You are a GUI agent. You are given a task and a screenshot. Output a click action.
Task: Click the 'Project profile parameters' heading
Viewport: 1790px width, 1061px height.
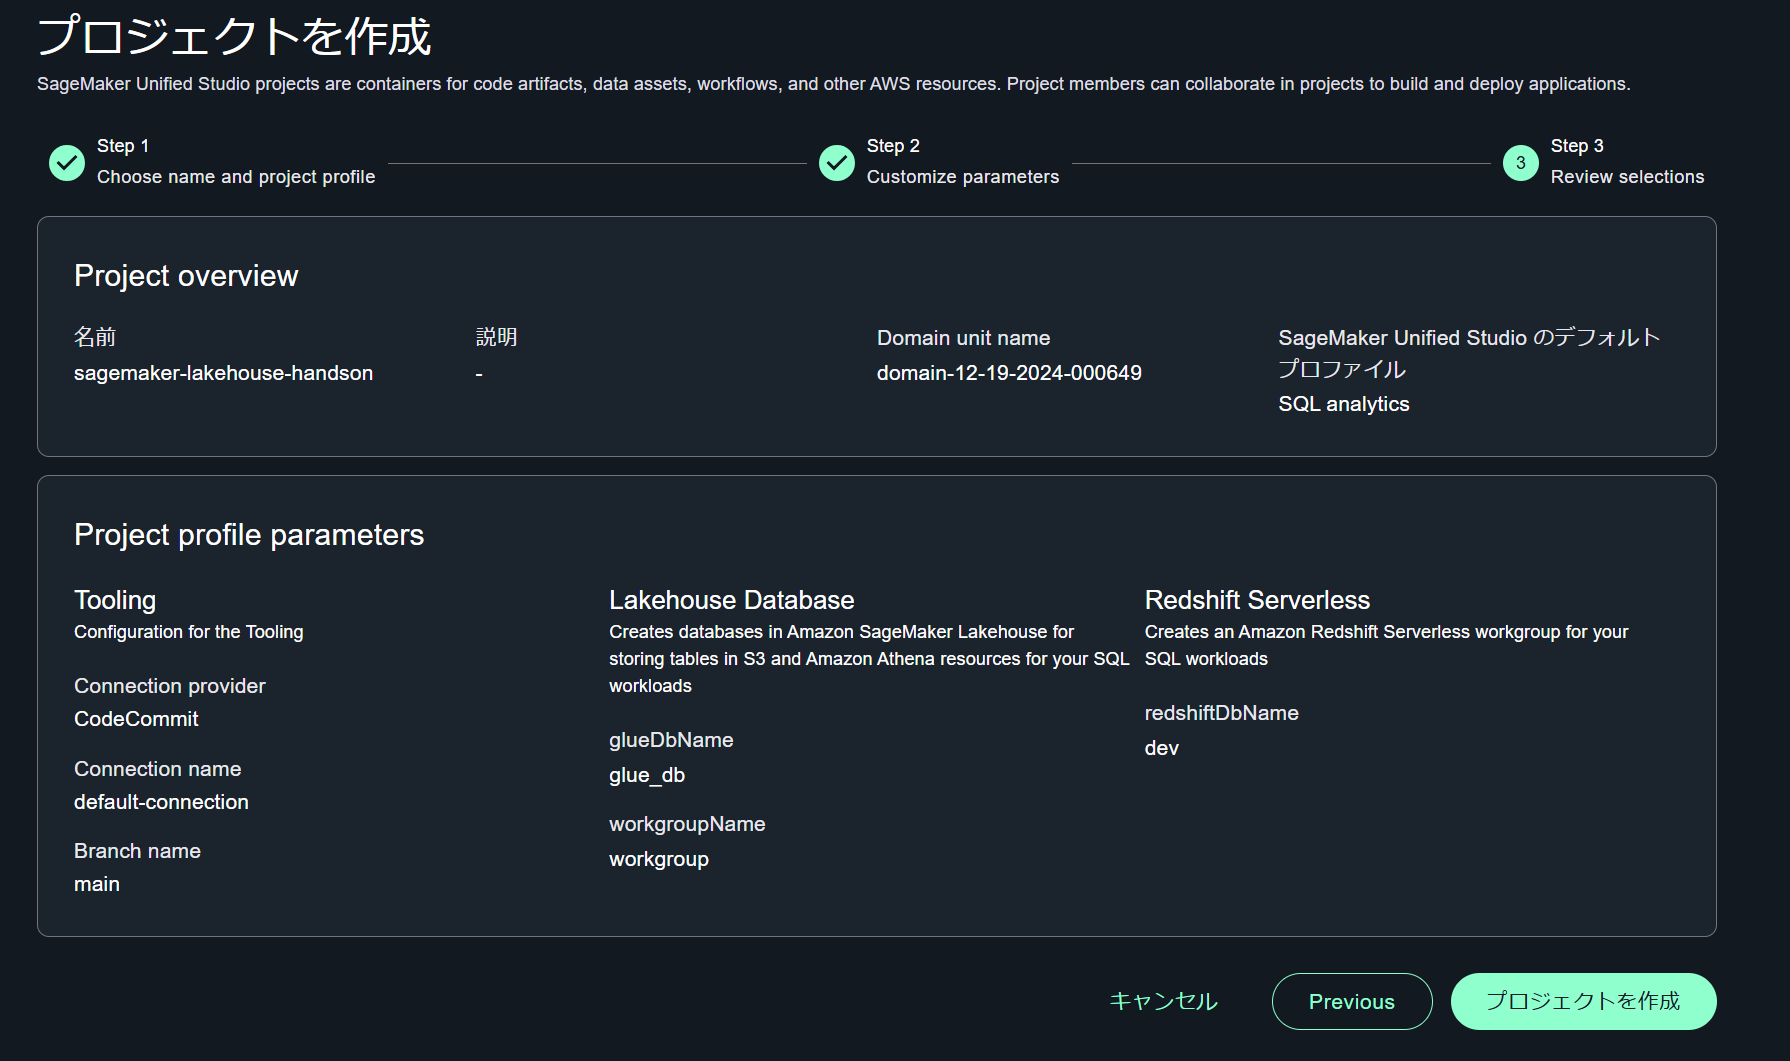pos(249,535)
